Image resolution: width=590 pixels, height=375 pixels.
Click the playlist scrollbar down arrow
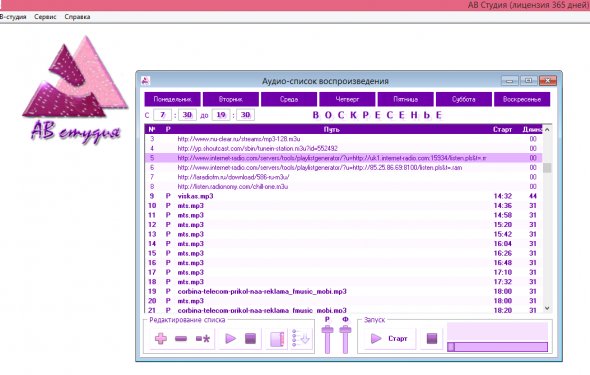pos(547,308)
